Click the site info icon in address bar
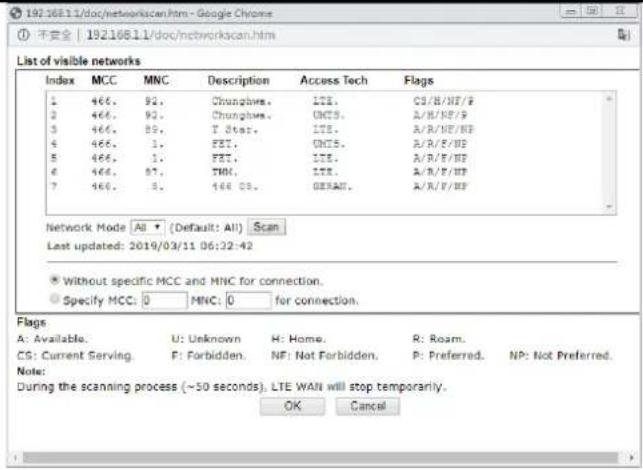This screenshot has height=470, width=643. click(x=23, y=35)
